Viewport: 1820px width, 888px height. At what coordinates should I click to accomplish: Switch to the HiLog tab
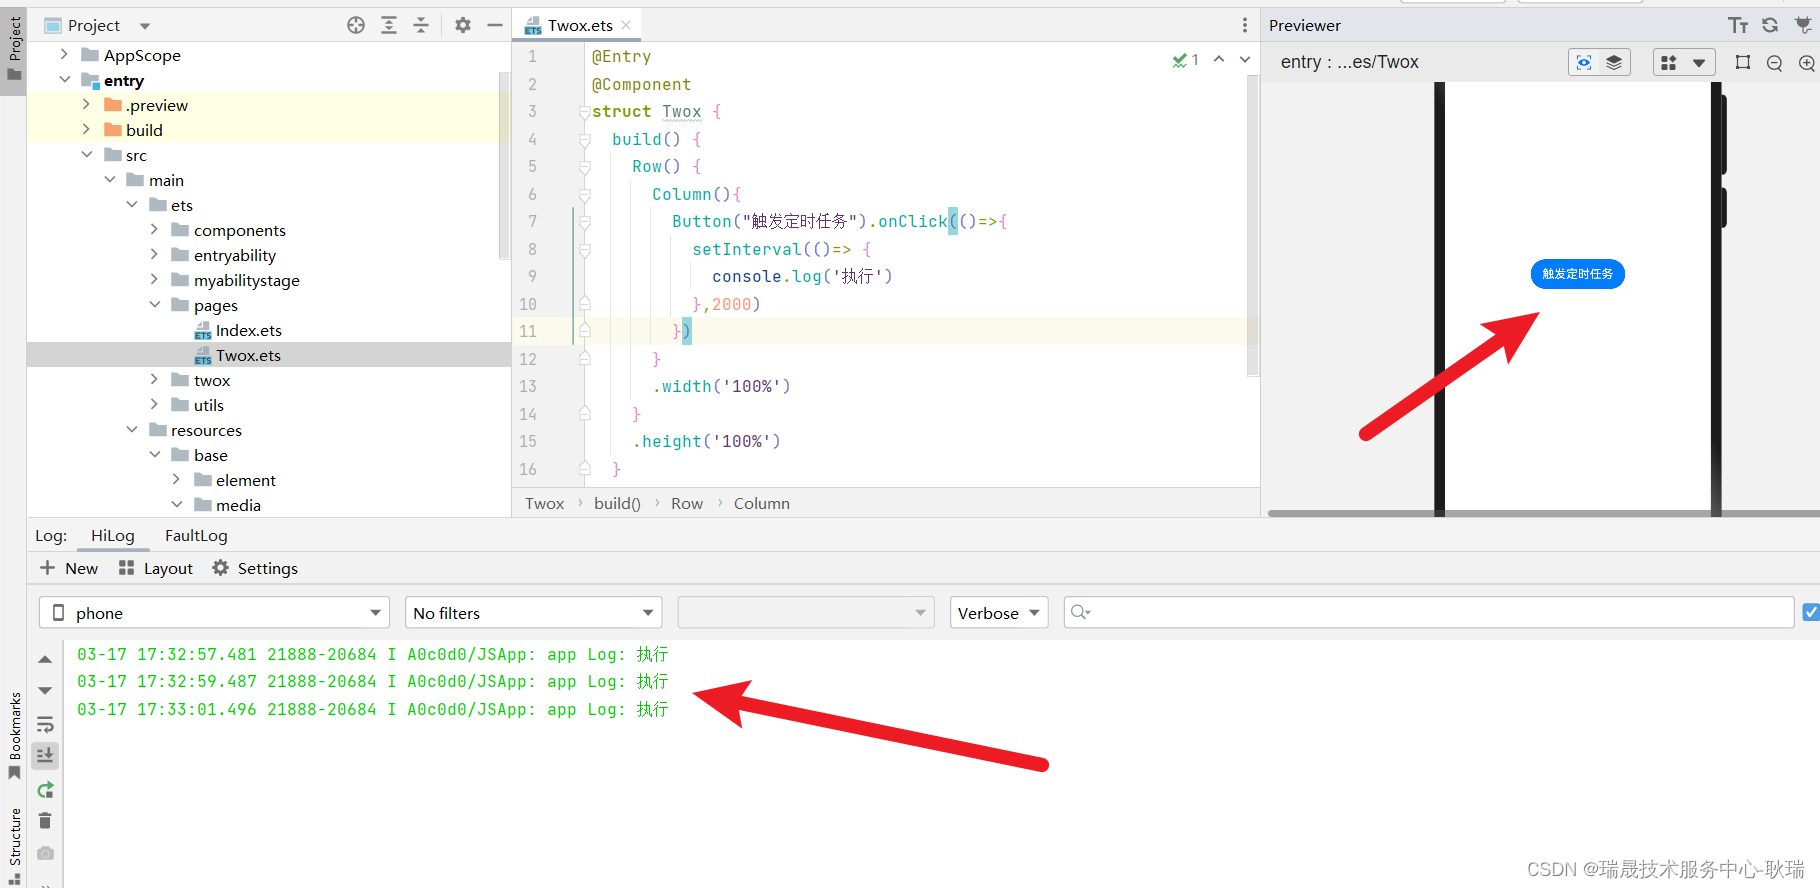pyautogui.click(x=113, y=536)
